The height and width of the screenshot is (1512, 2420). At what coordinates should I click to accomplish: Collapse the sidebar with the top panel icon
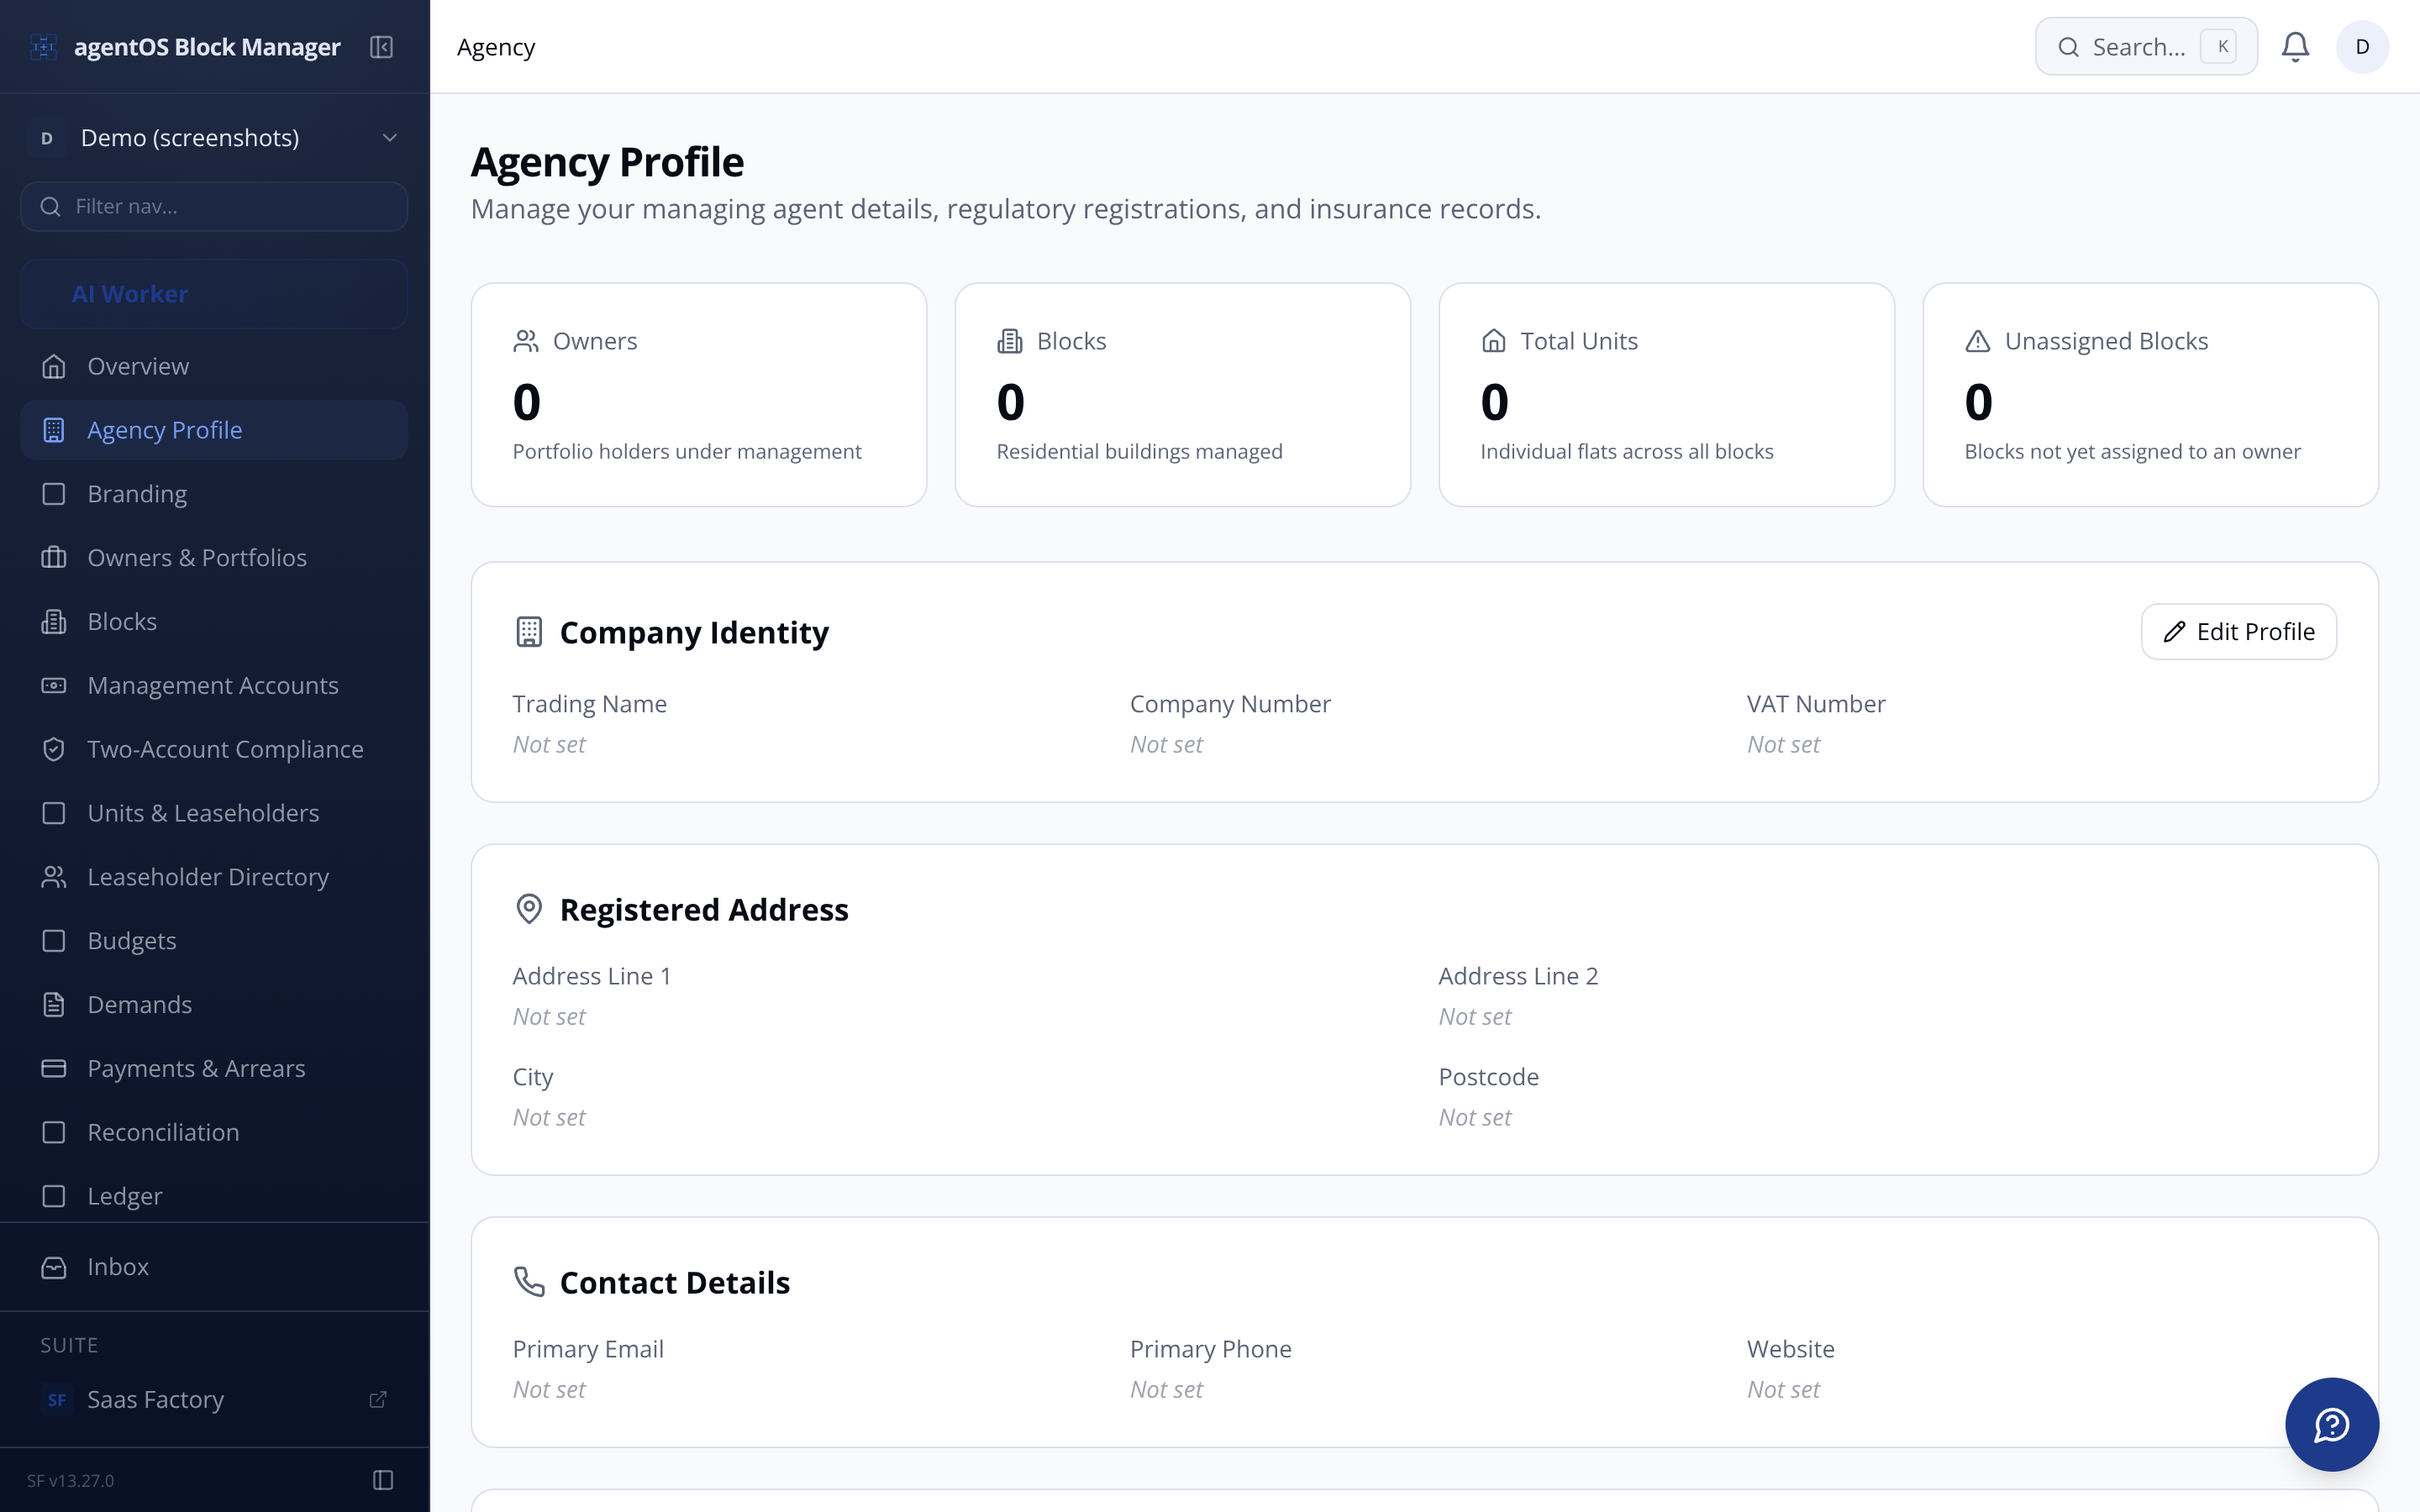point(381,47)
